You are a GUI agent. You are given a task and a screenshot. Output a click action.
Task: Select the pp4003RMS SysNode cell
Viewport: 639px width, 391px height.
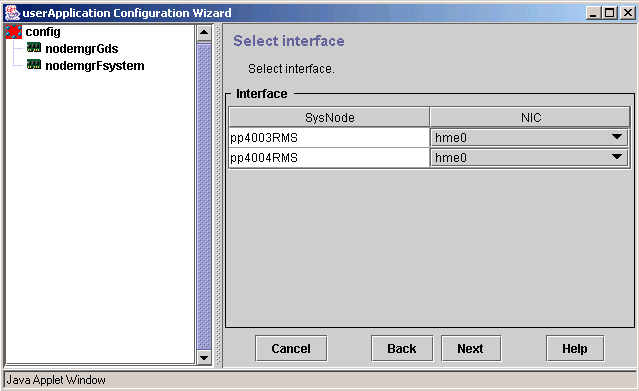[329, 137]
